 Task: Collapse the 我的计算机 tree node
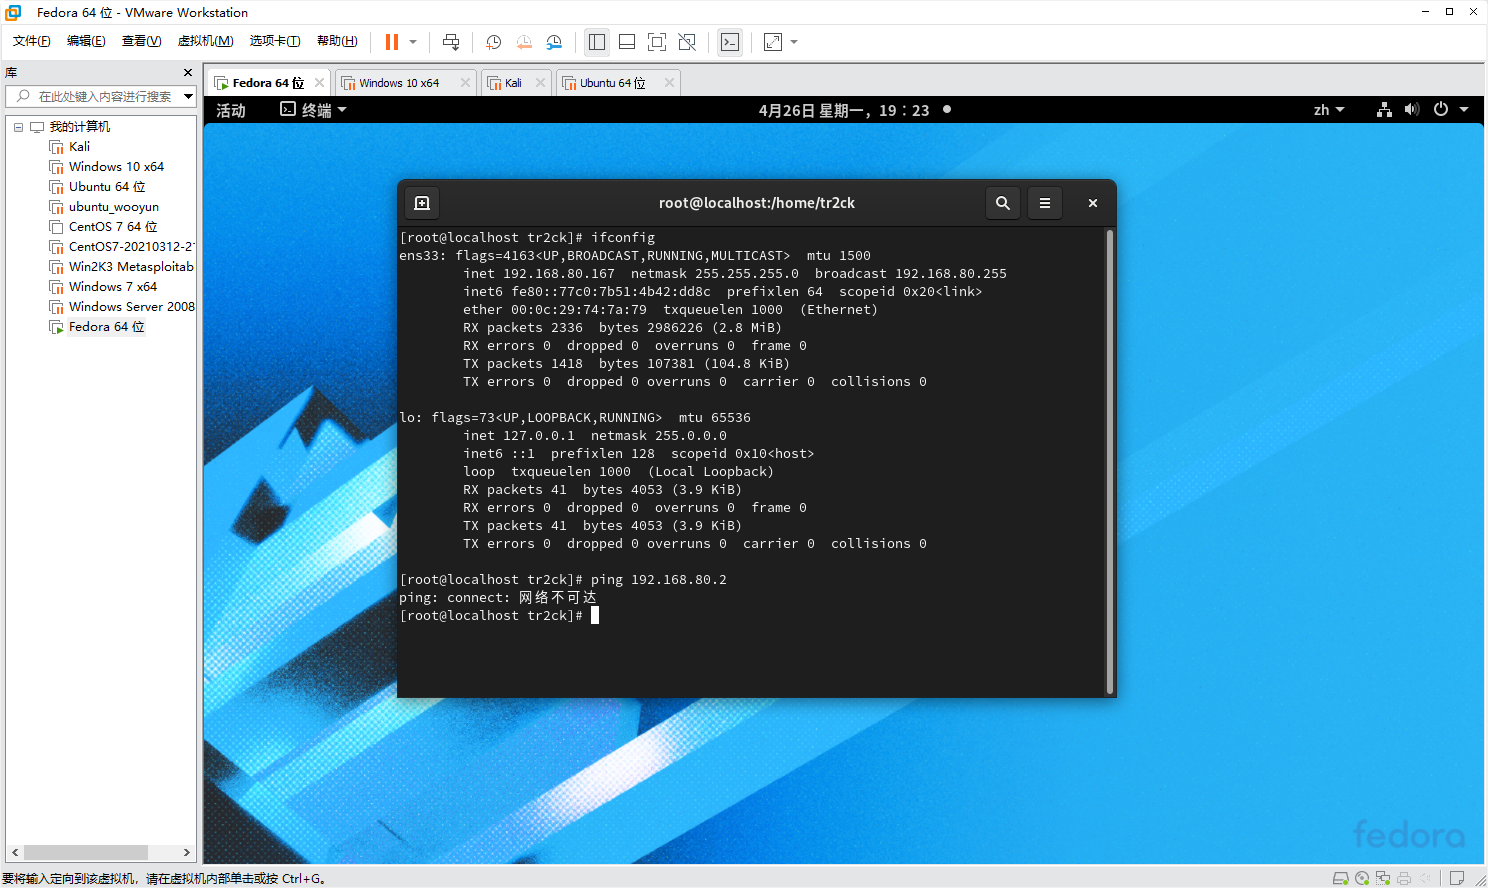18,127
